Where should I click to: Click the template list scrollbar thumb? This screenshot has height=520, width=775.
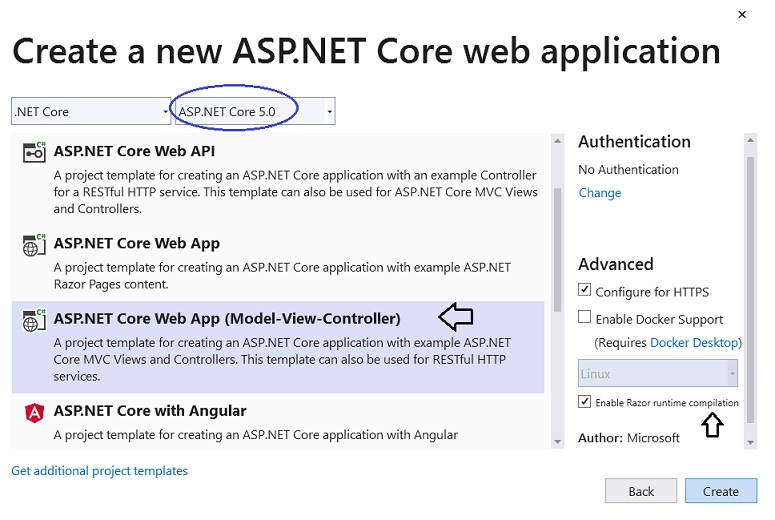click(x=558, y=250)
